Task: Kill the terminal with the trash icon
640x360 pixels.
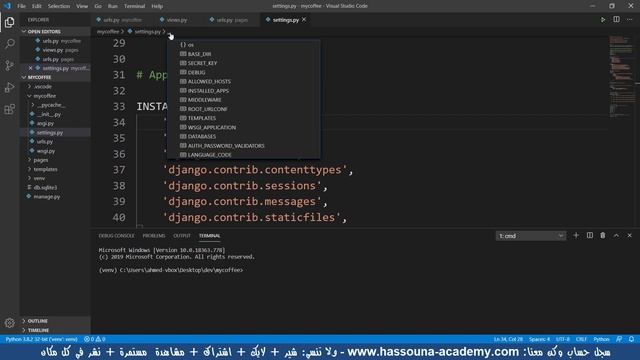Action: point(603,236)
